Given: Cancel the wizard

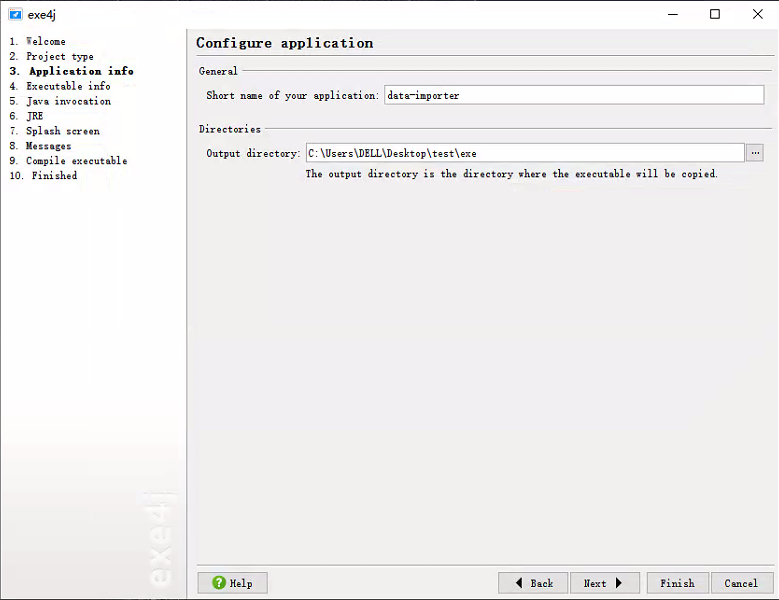Looking at the screenshot, I should click(x=742, y=583).
